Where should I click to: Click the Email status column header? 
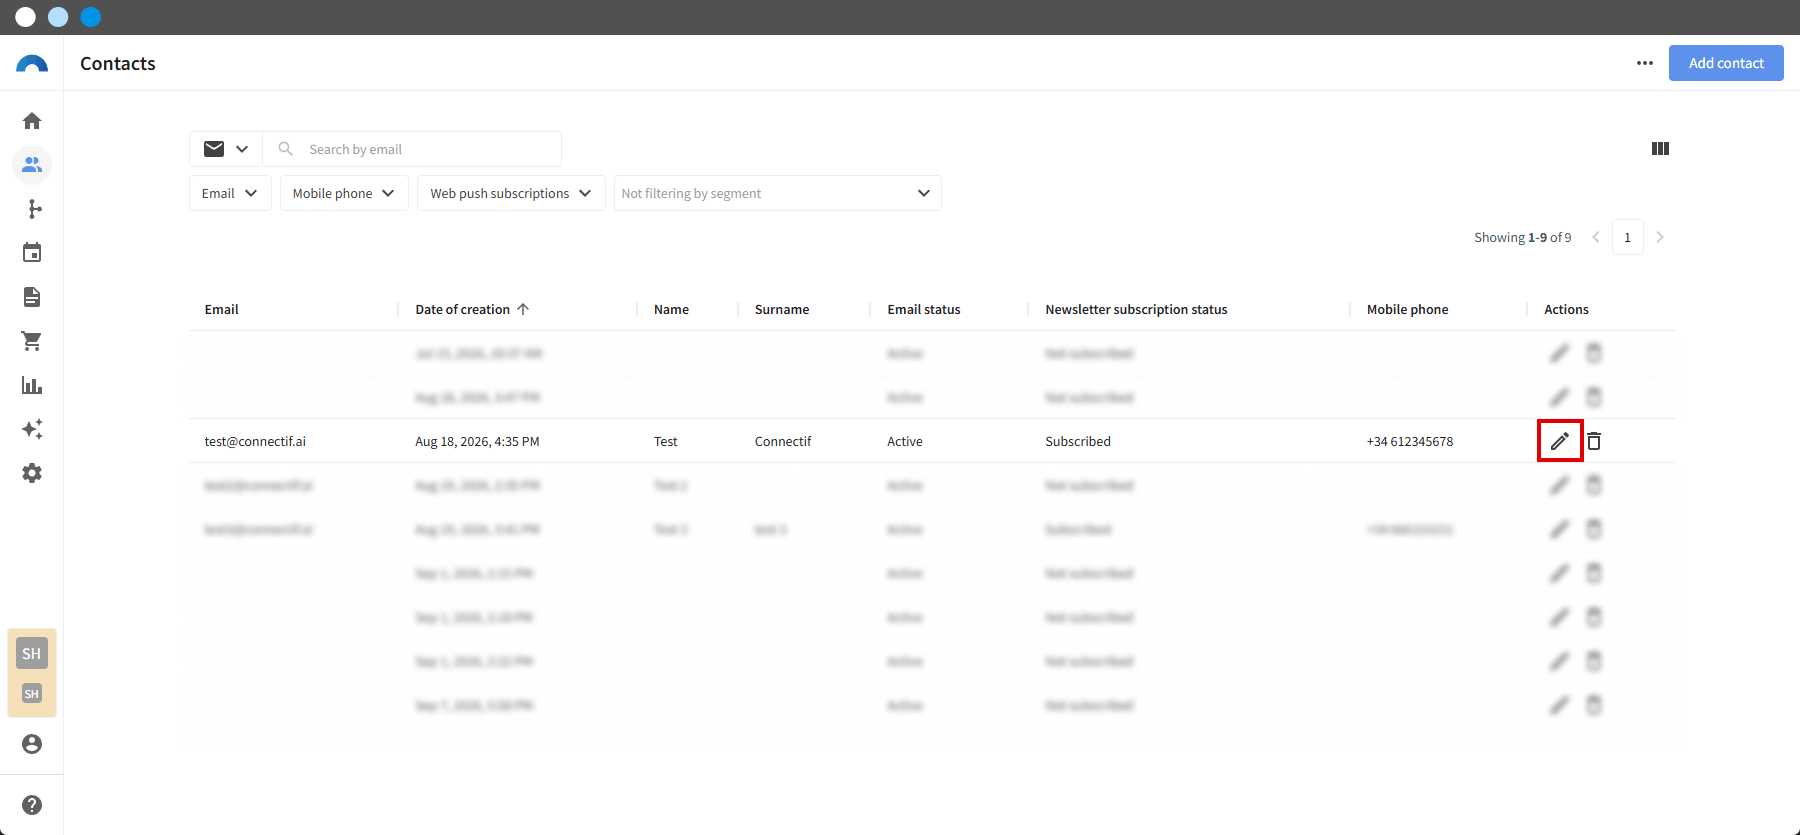(x=924, y=309)
